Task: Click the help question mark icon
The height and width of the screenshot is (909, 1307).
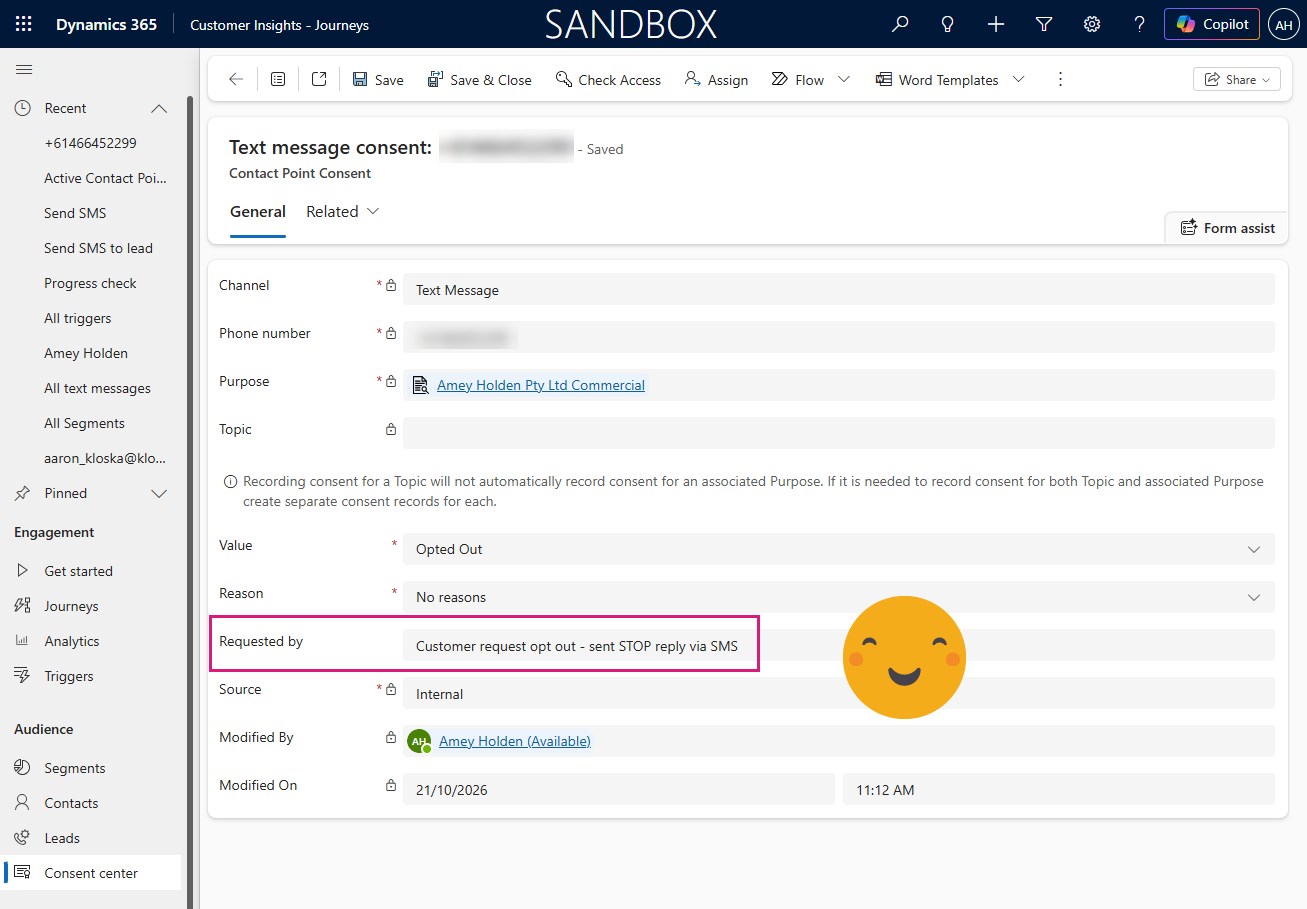Action: point(1140,24)
